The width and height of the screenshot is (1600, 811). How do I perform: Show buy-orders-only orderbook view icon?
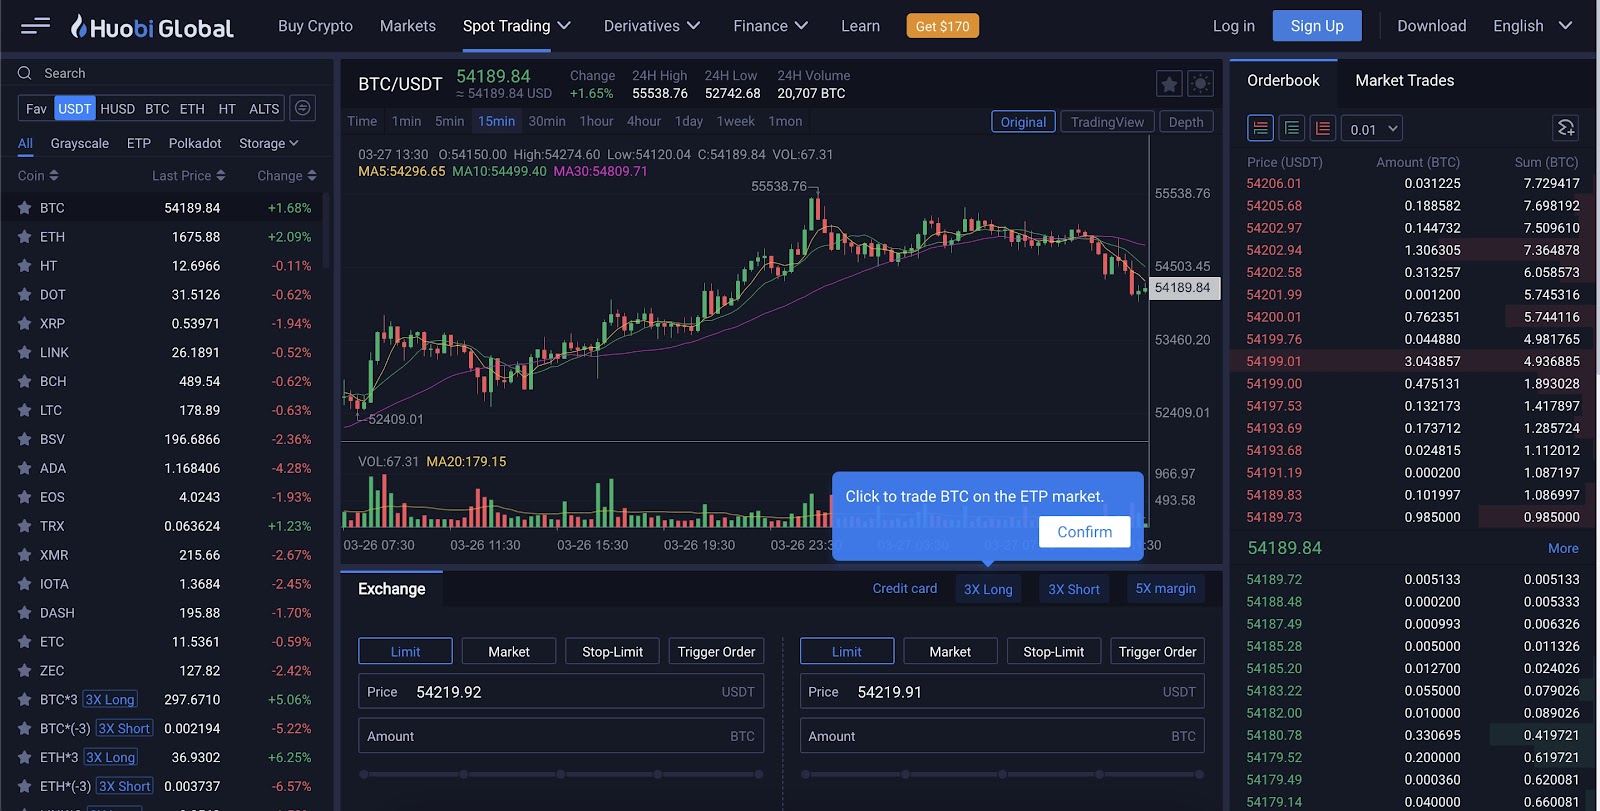coord(1292,128)
